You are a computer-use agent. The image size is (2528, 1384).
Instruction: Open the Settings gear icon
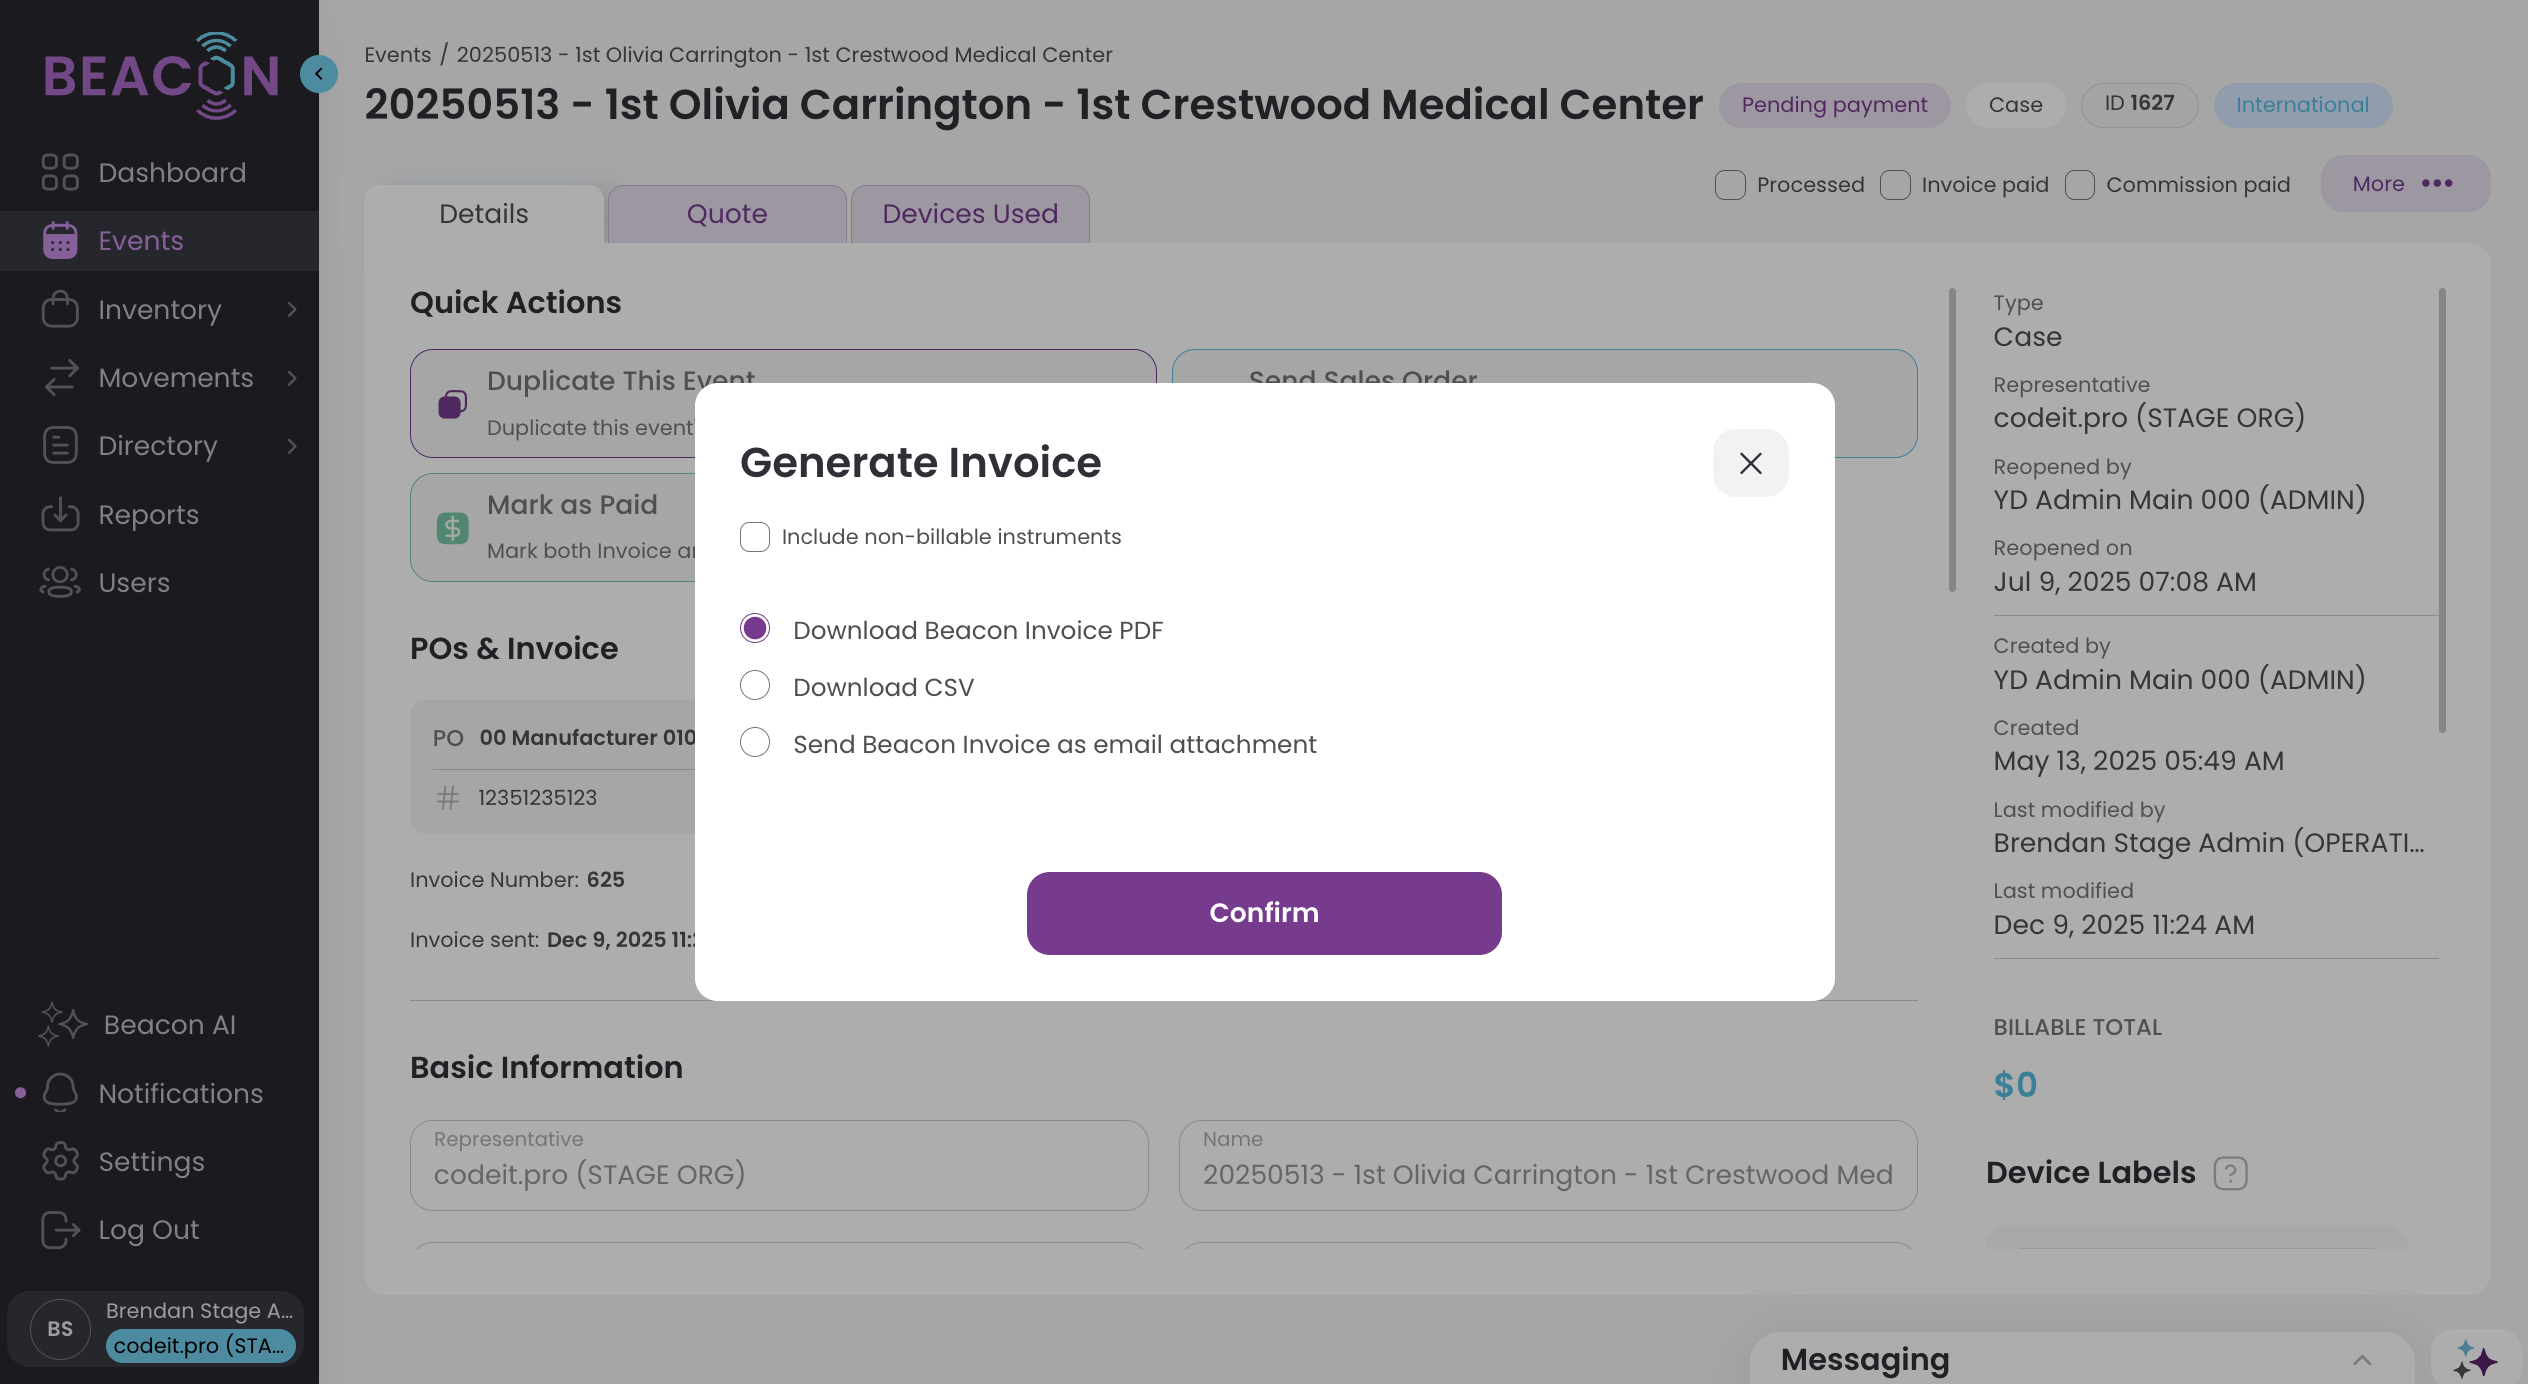pyautogui.click(x=60, y=1161)
